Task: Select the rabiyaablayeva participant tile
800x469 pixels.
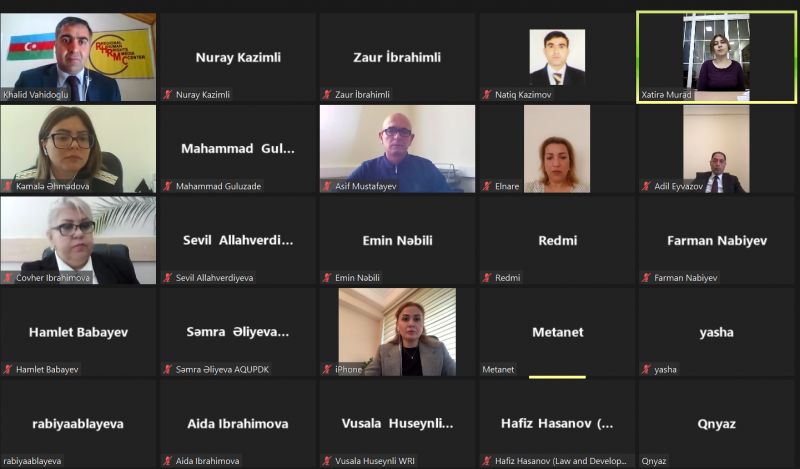Action: coord(78,424)
